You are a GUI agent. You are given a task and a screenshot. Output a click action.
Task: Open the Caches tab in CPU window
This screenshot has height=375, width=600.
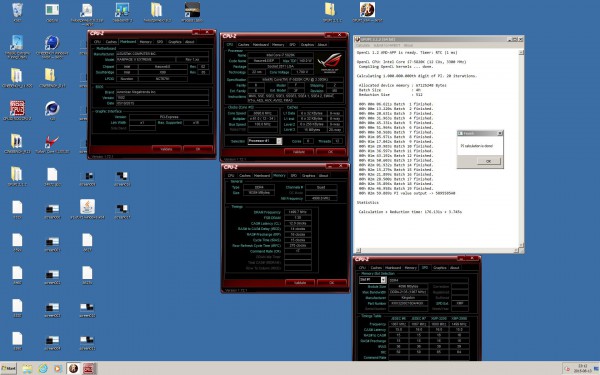click(243, 45)
